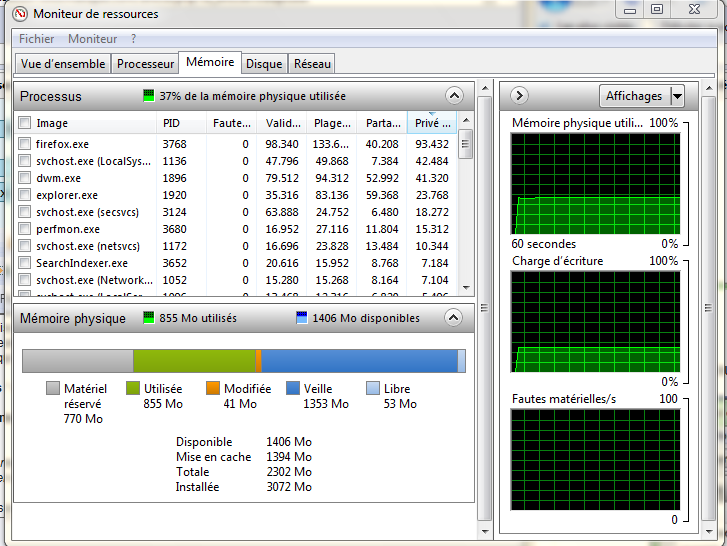
Task: Click the green Utilisée legend swatch
Action: click(x=133, y=388)
